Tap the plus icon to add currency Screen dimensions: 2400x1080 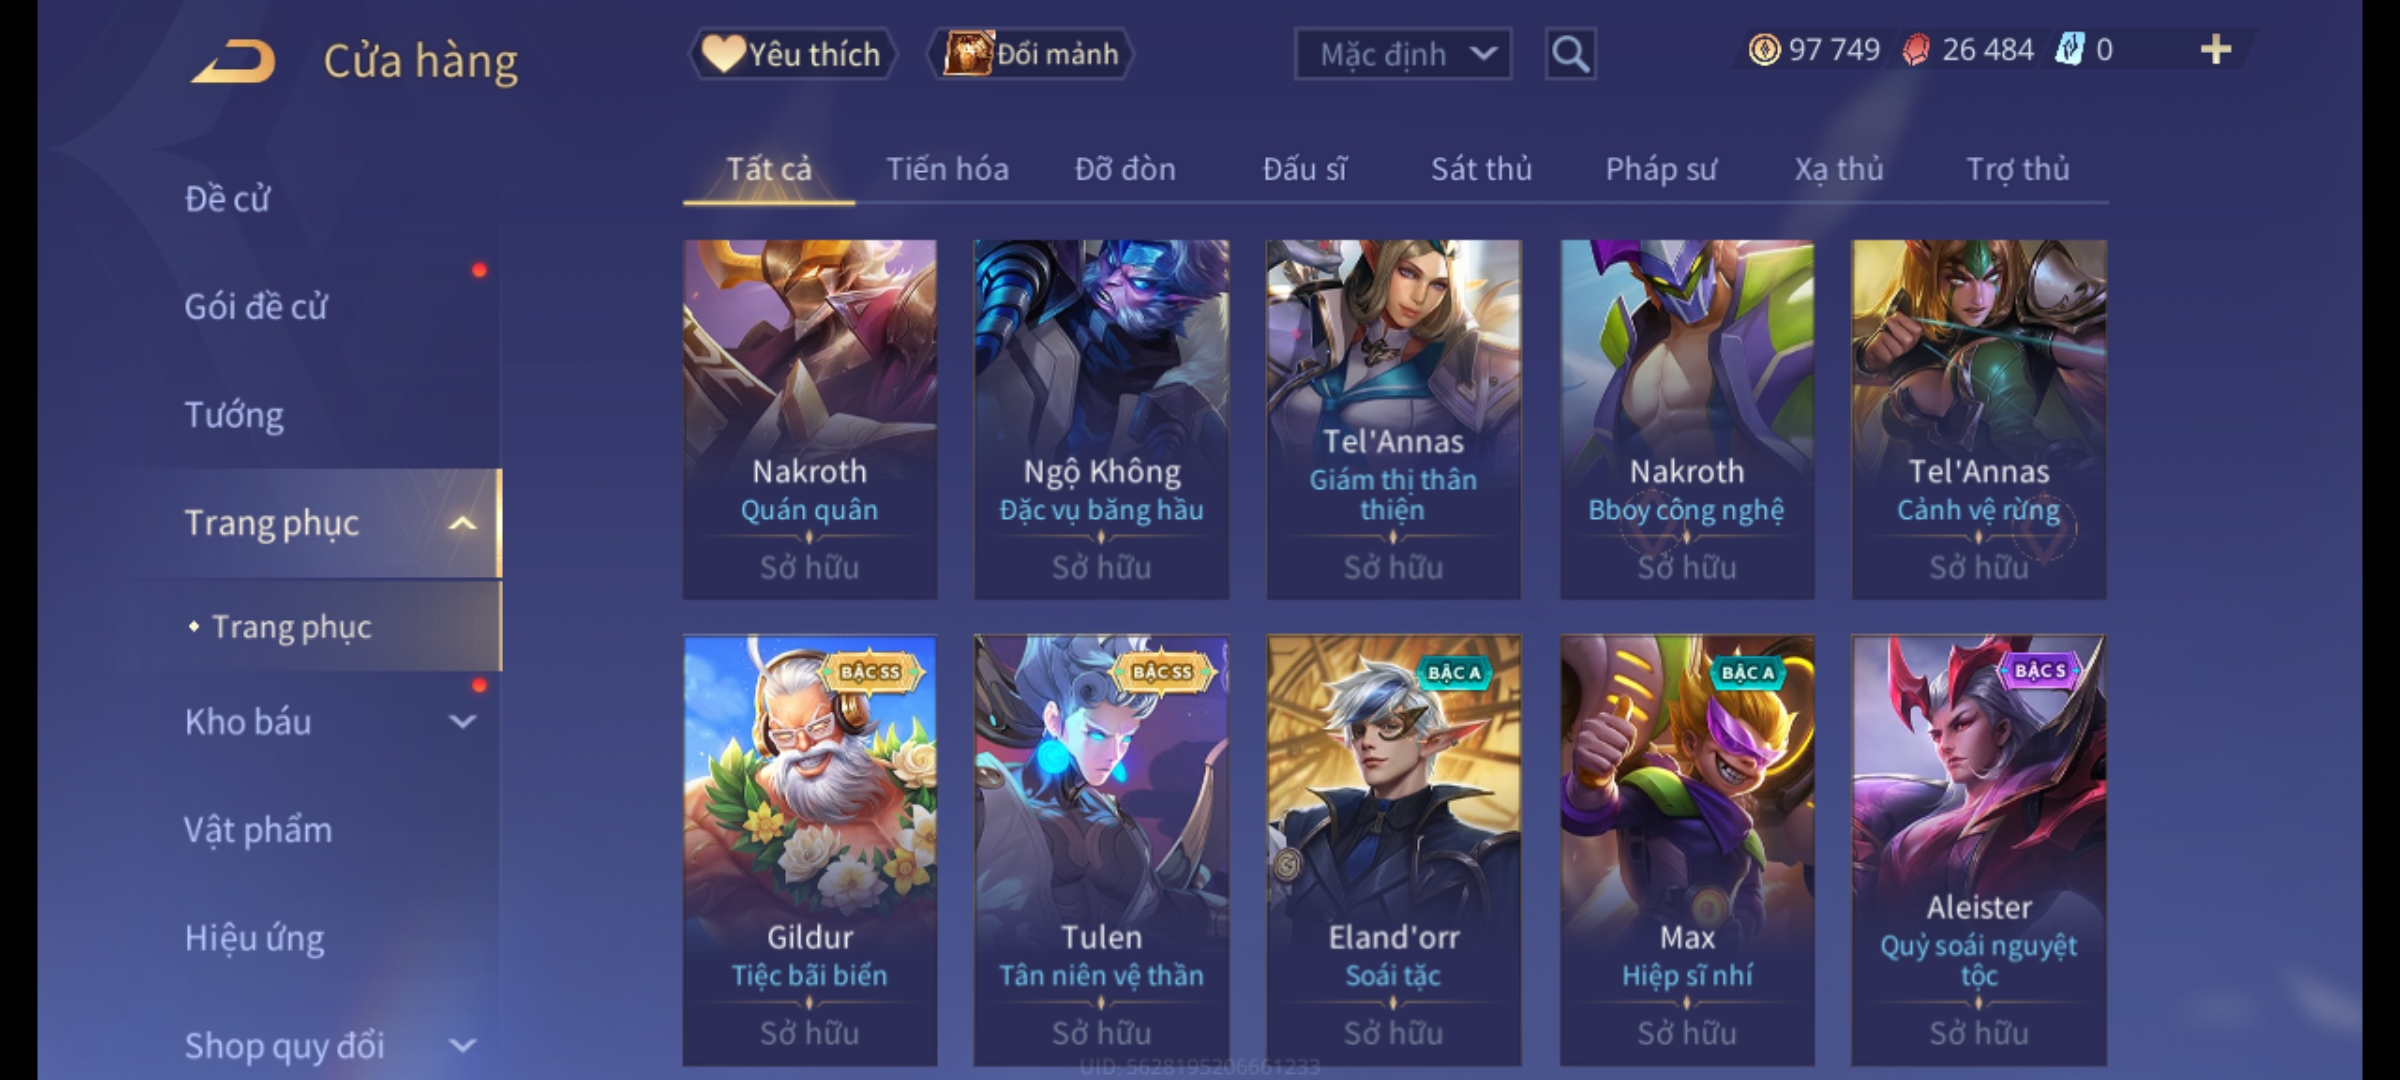pos(2216,50)
